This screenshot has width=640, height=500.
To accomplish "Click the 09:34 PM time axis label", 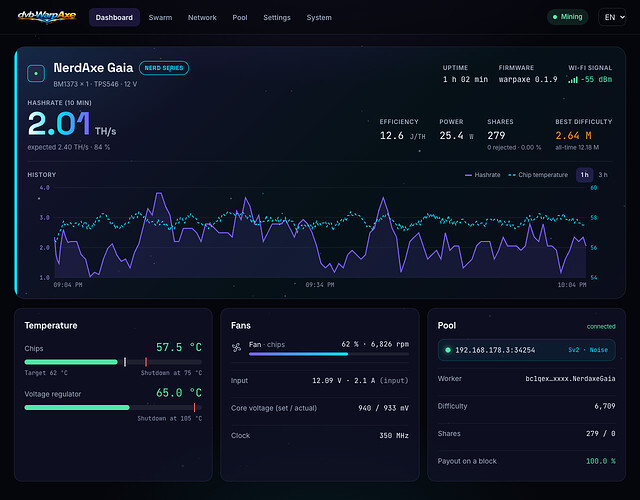I will click(320, 285).
